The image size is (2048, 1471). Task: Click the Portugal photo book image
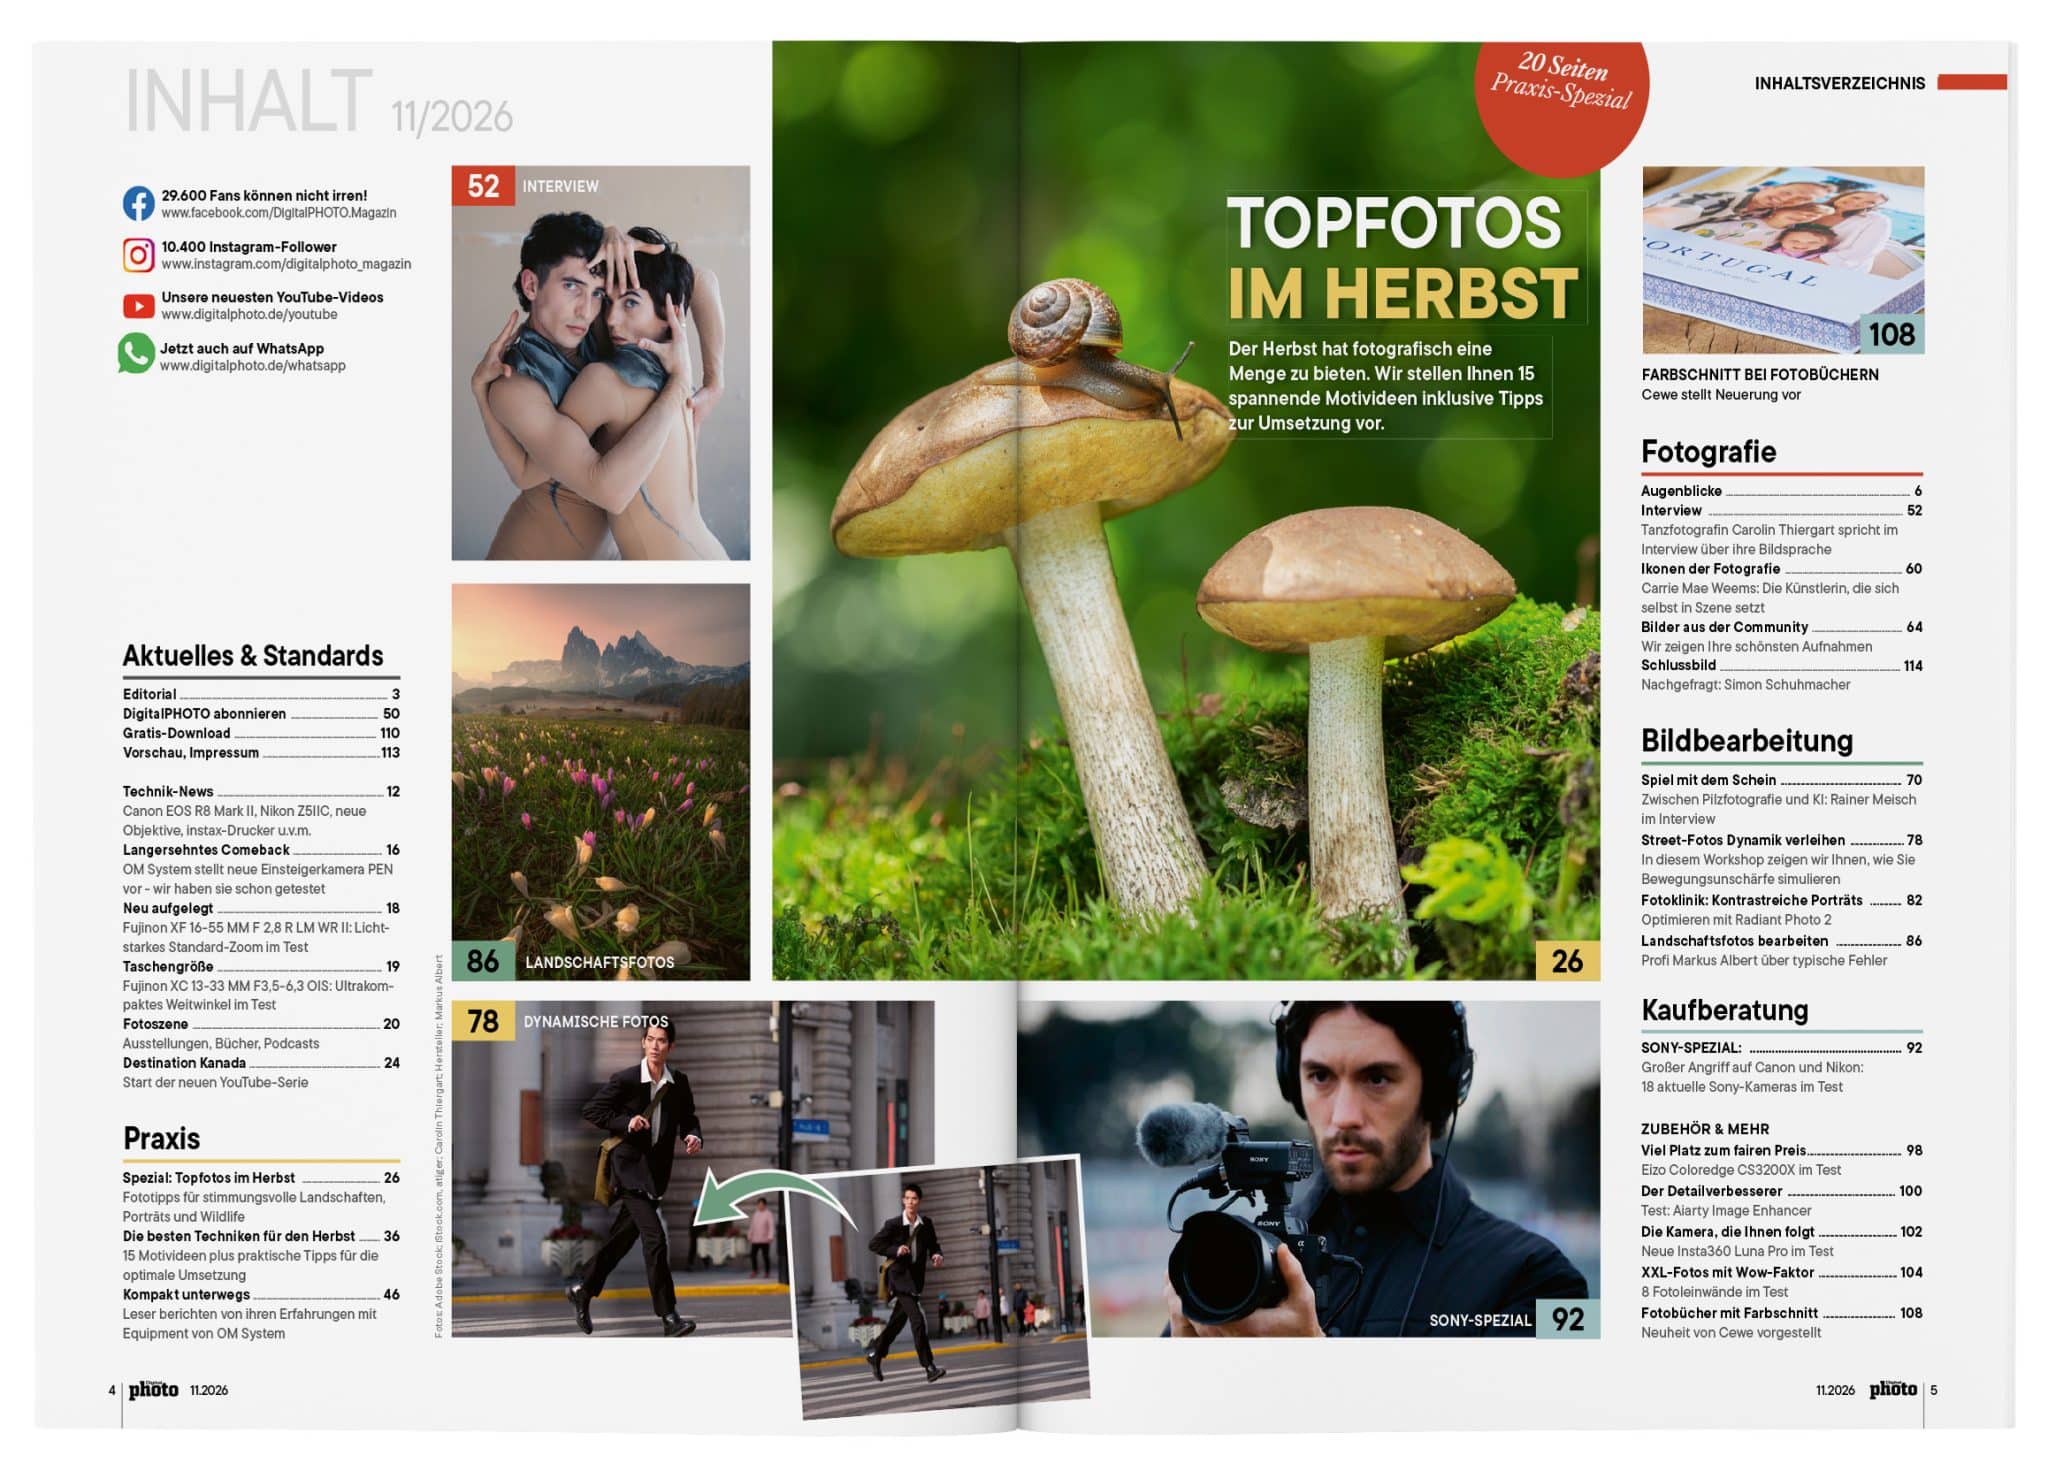(1783, 260)
